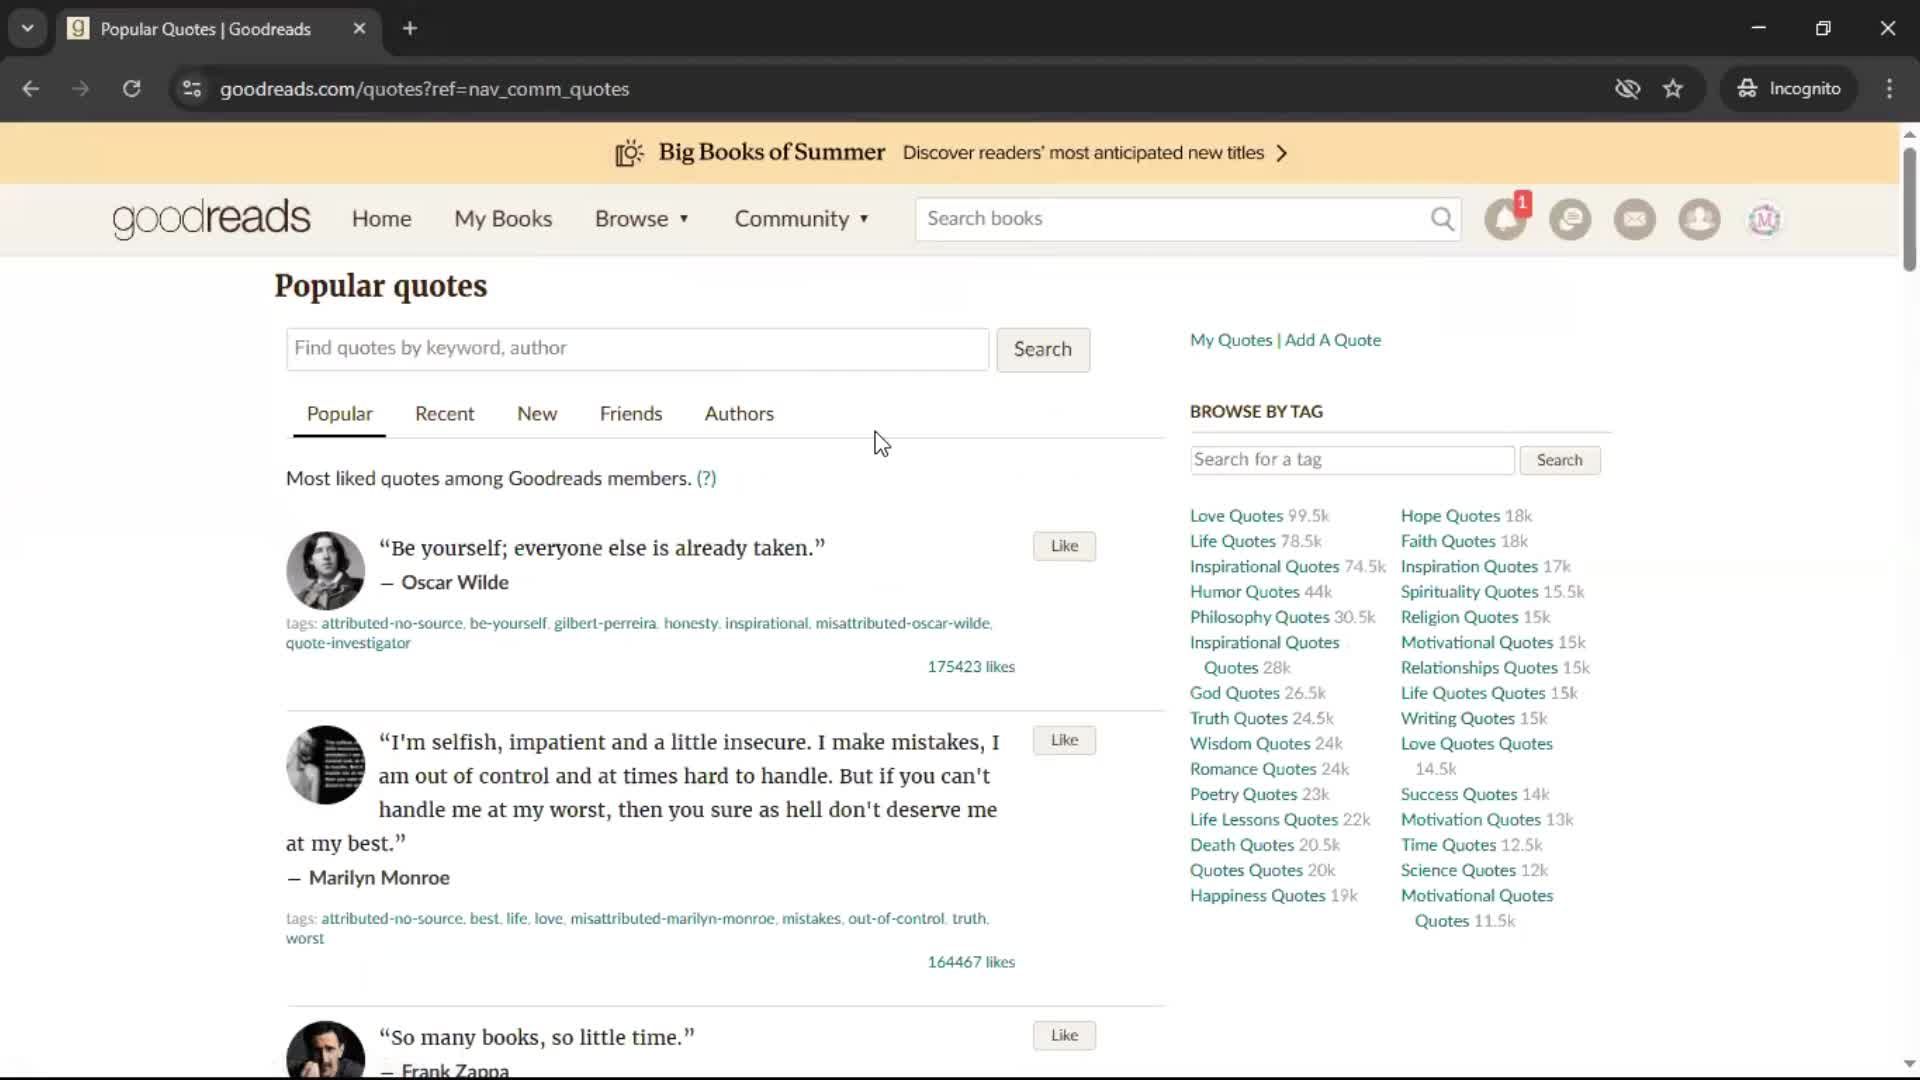This screenshot has width=1920, height=1080.
Task: Open the group discussions chat icon
Action: tap(1570, 219)
